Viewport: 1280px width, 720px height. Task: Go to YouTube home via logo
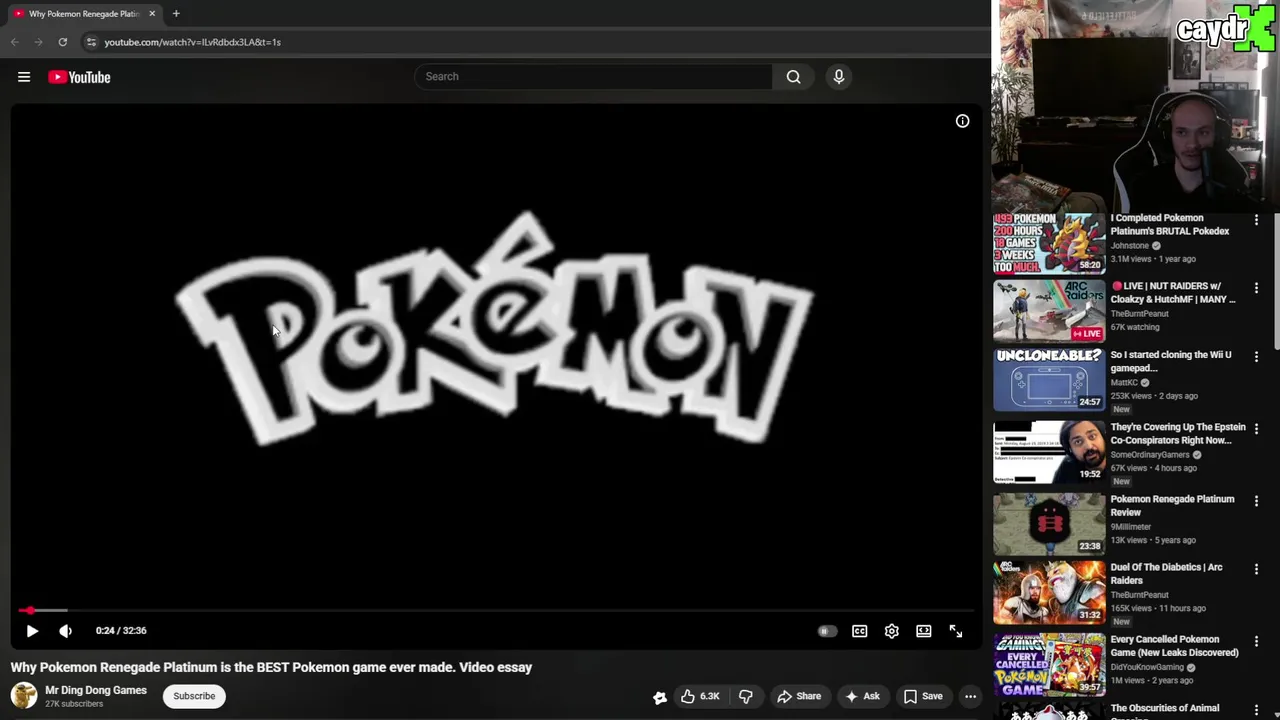click(79, 77)
